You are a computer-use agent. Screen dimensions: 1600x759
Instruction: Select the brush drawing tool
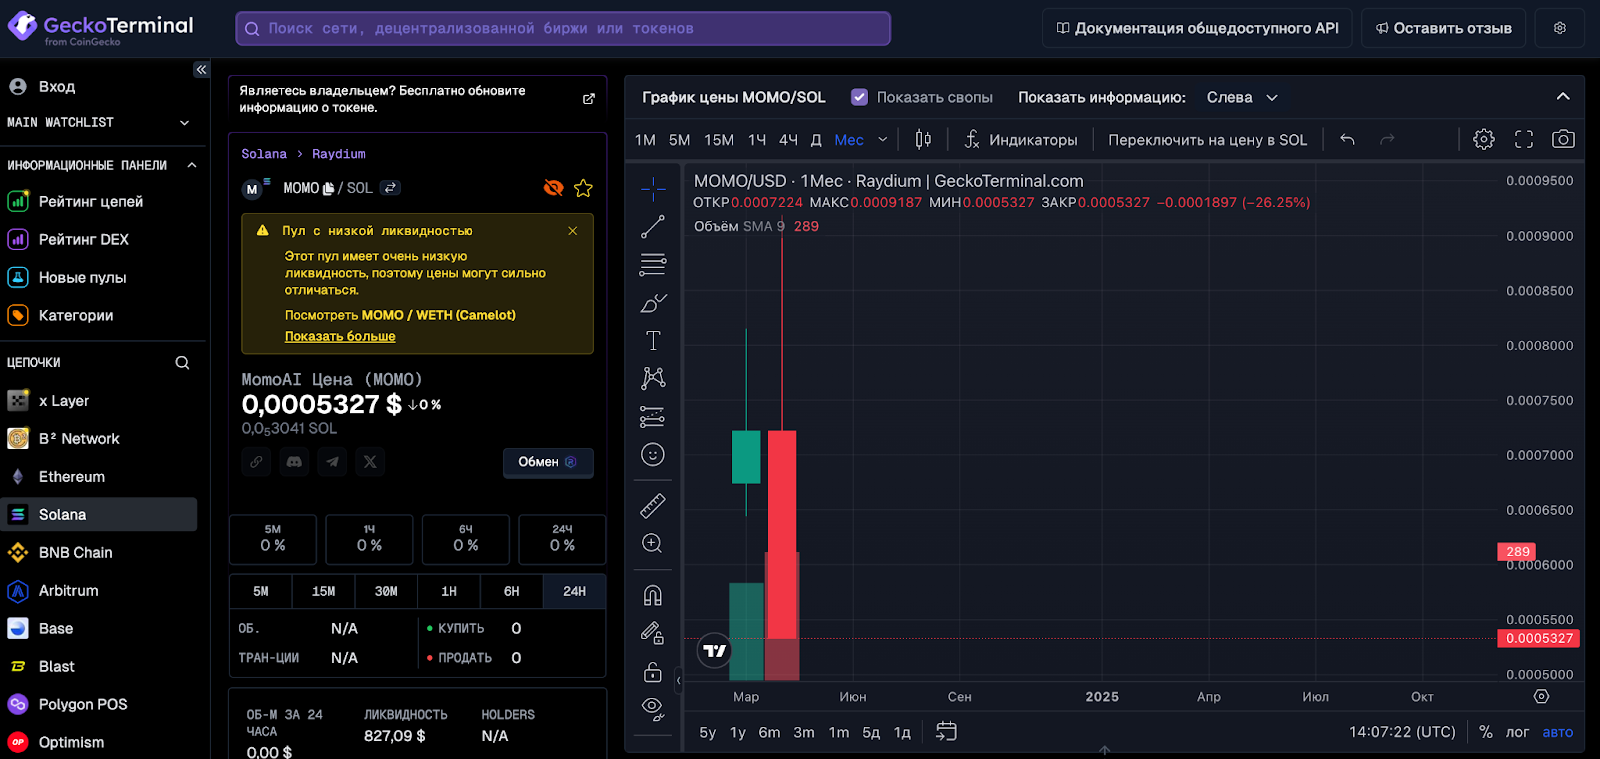click(x=653, y=303)
